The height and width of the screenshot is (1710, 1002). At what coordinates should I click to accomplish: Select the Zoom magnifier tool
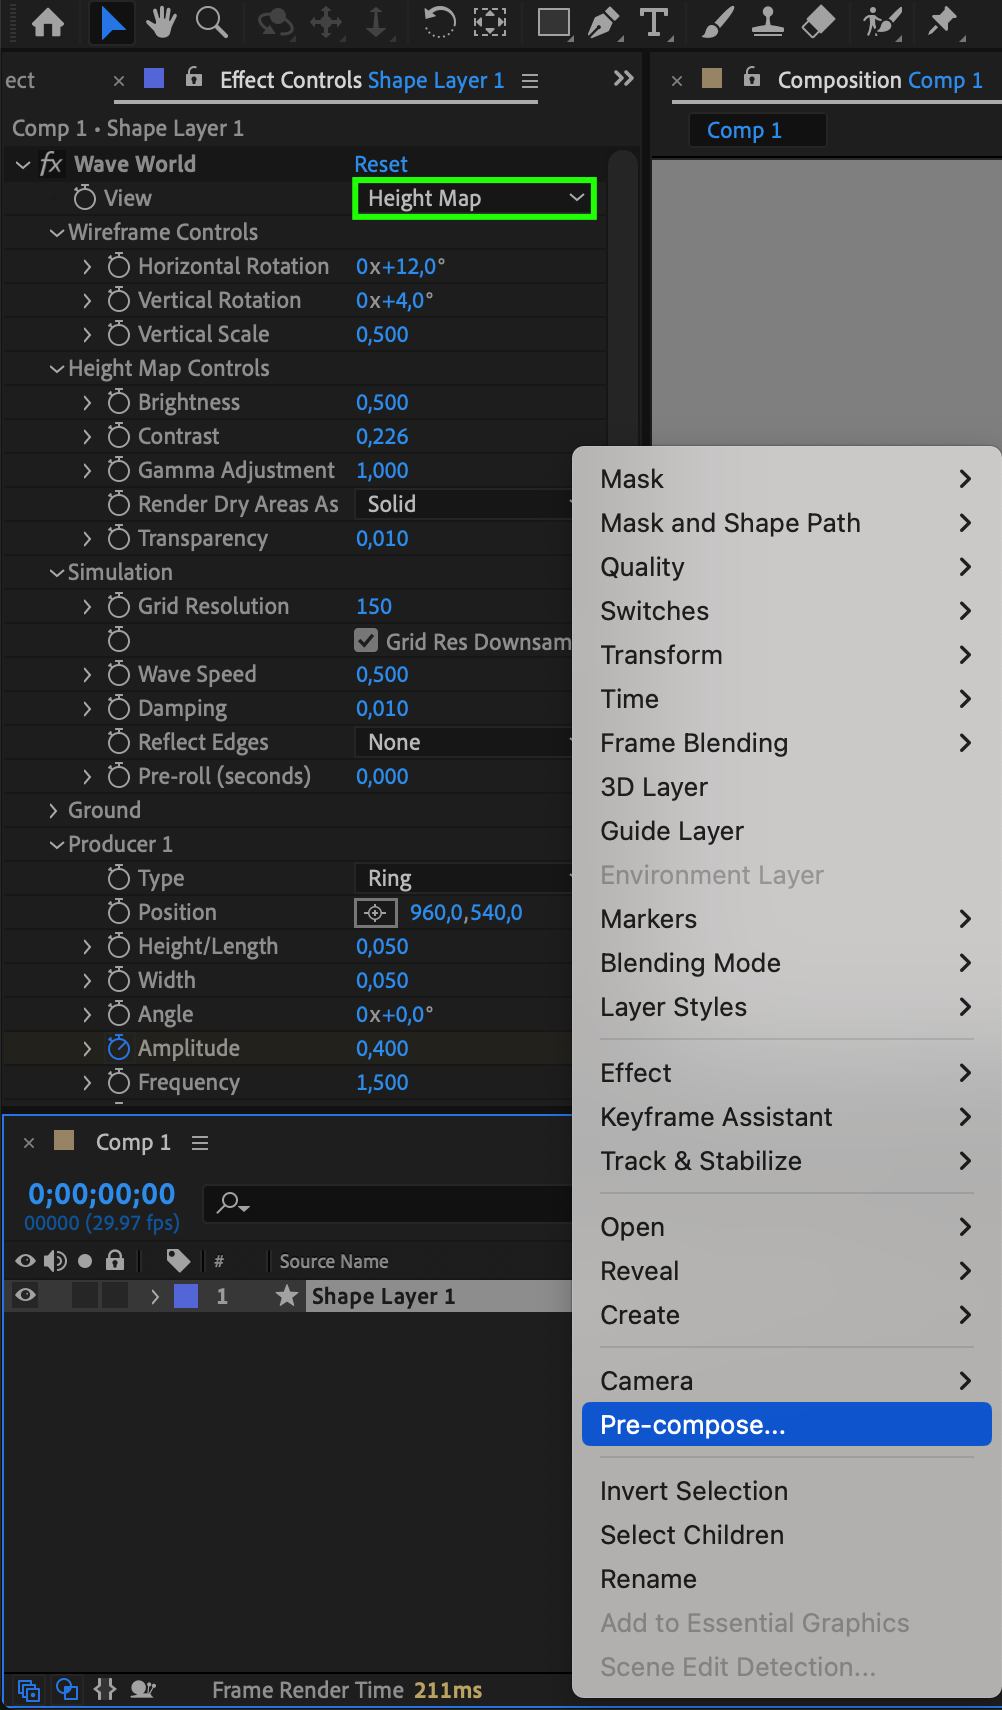coord(211,22)
